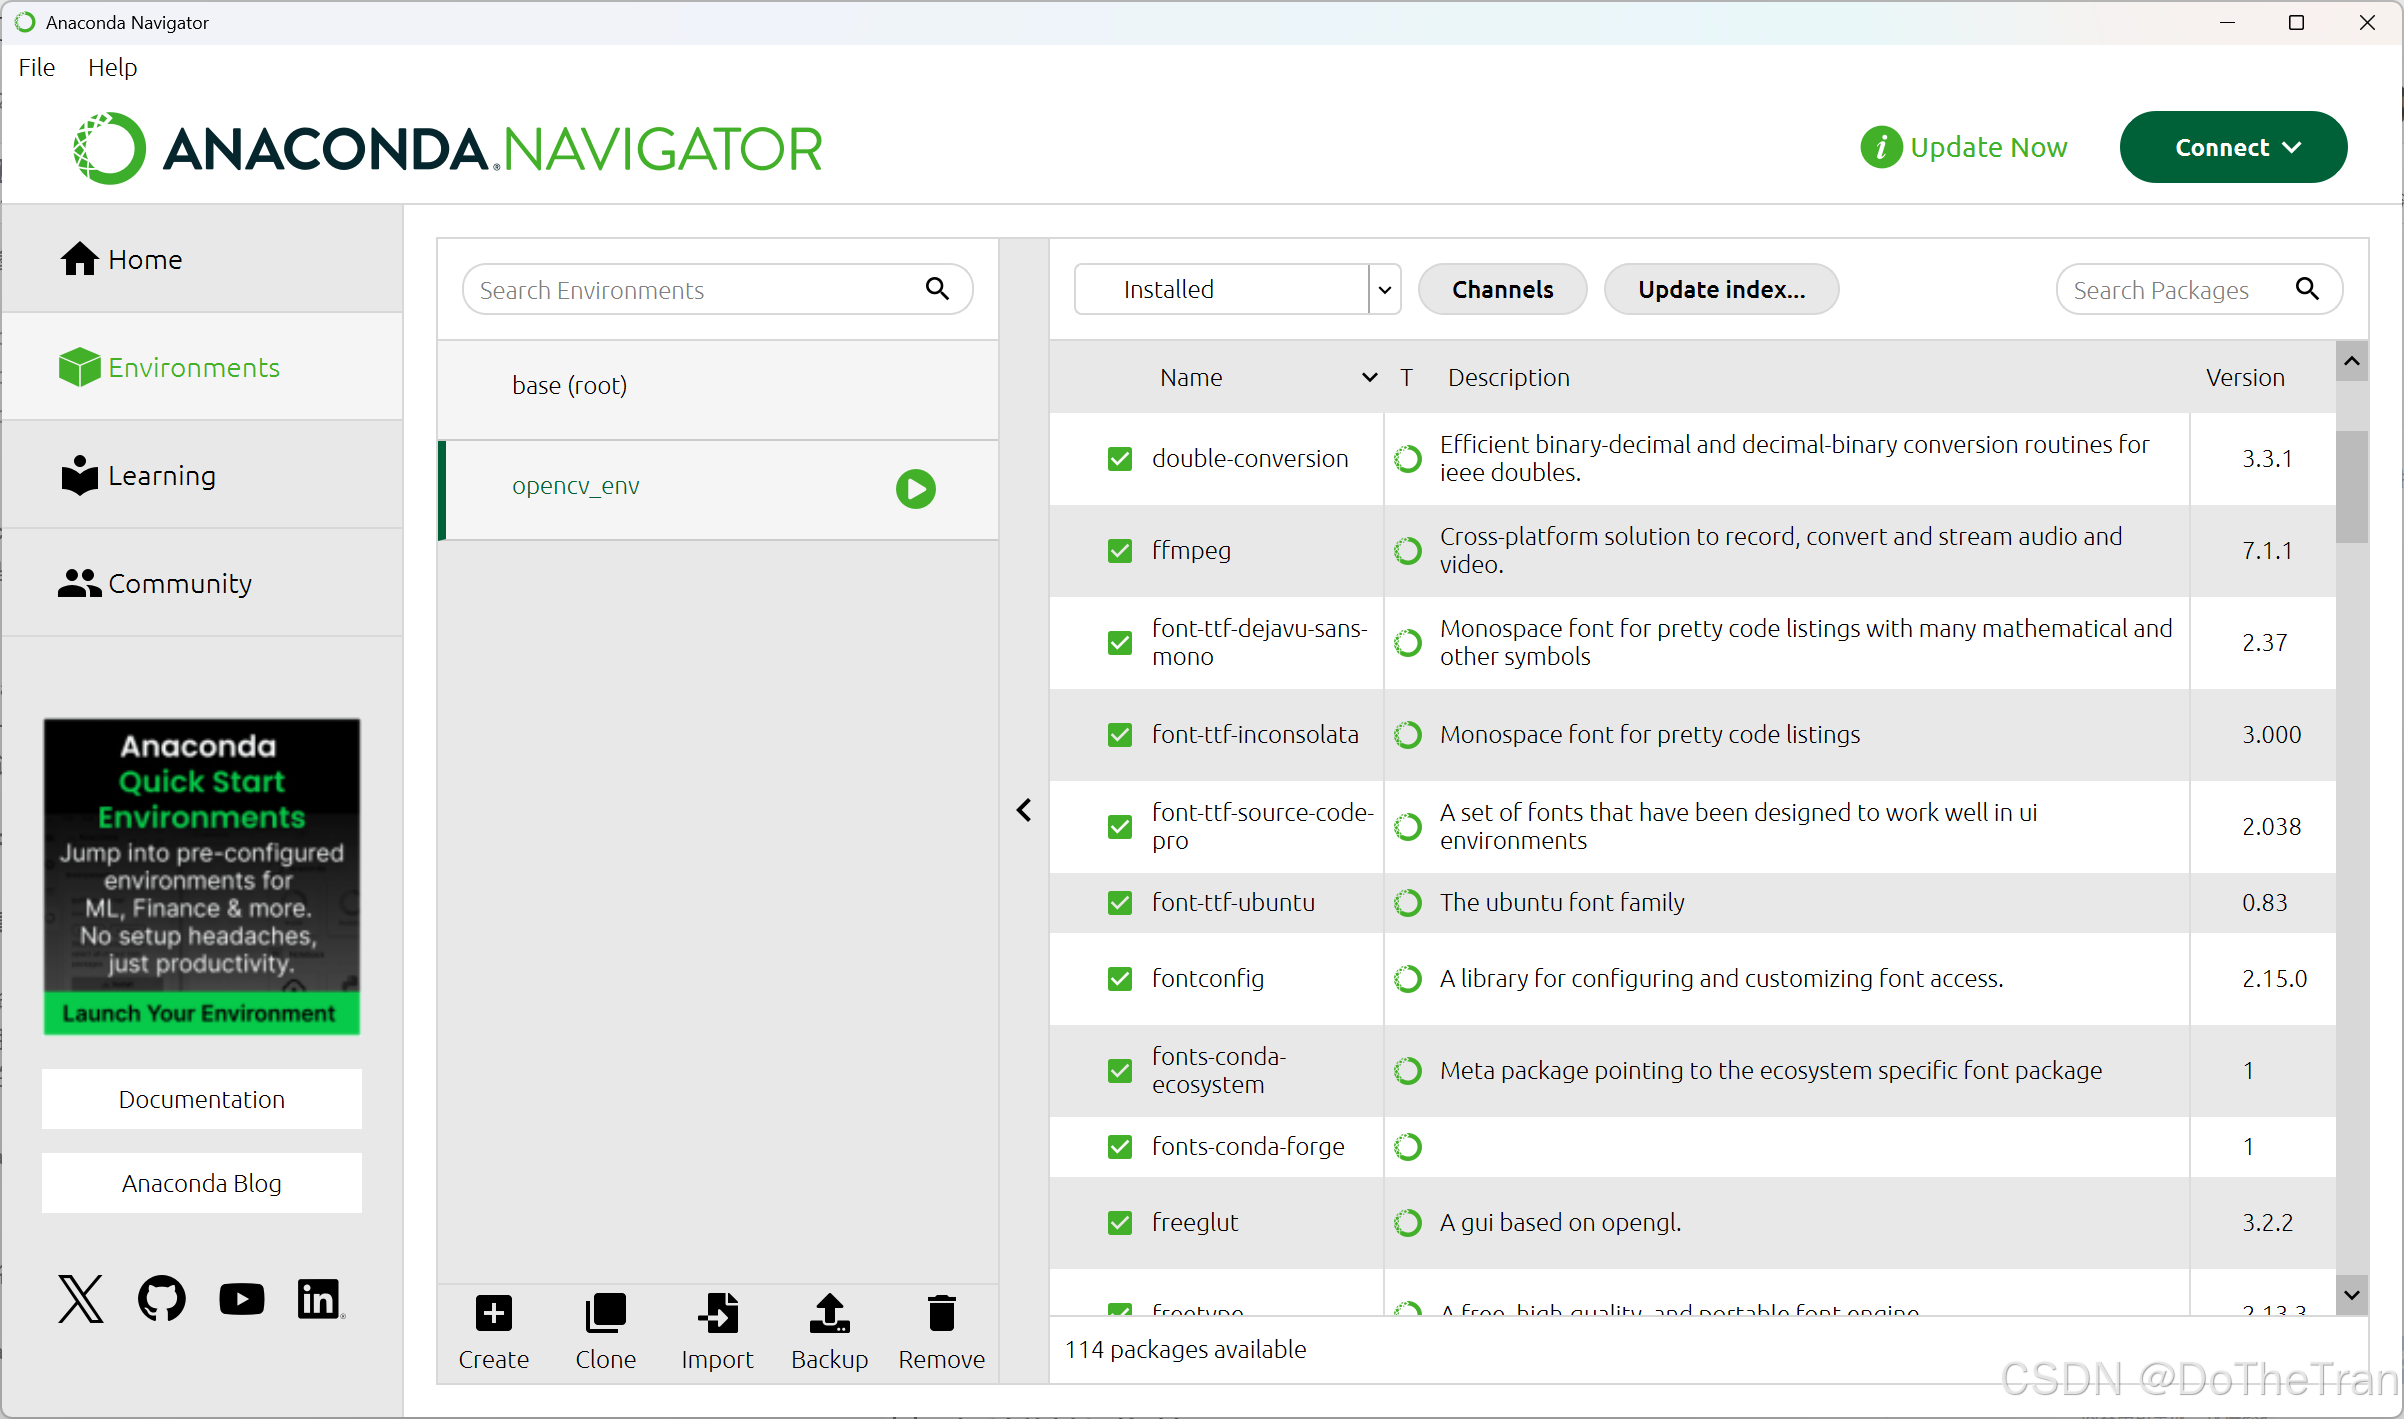Click the Backup environment icon

pos(829,1314)
